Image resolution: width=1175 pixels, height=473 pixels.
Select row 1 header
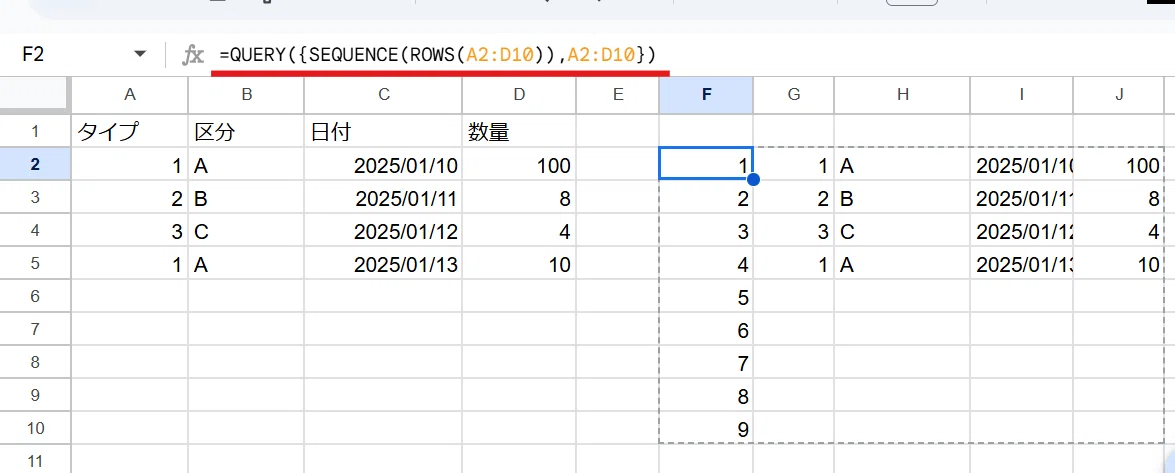[x=35, y=132]
